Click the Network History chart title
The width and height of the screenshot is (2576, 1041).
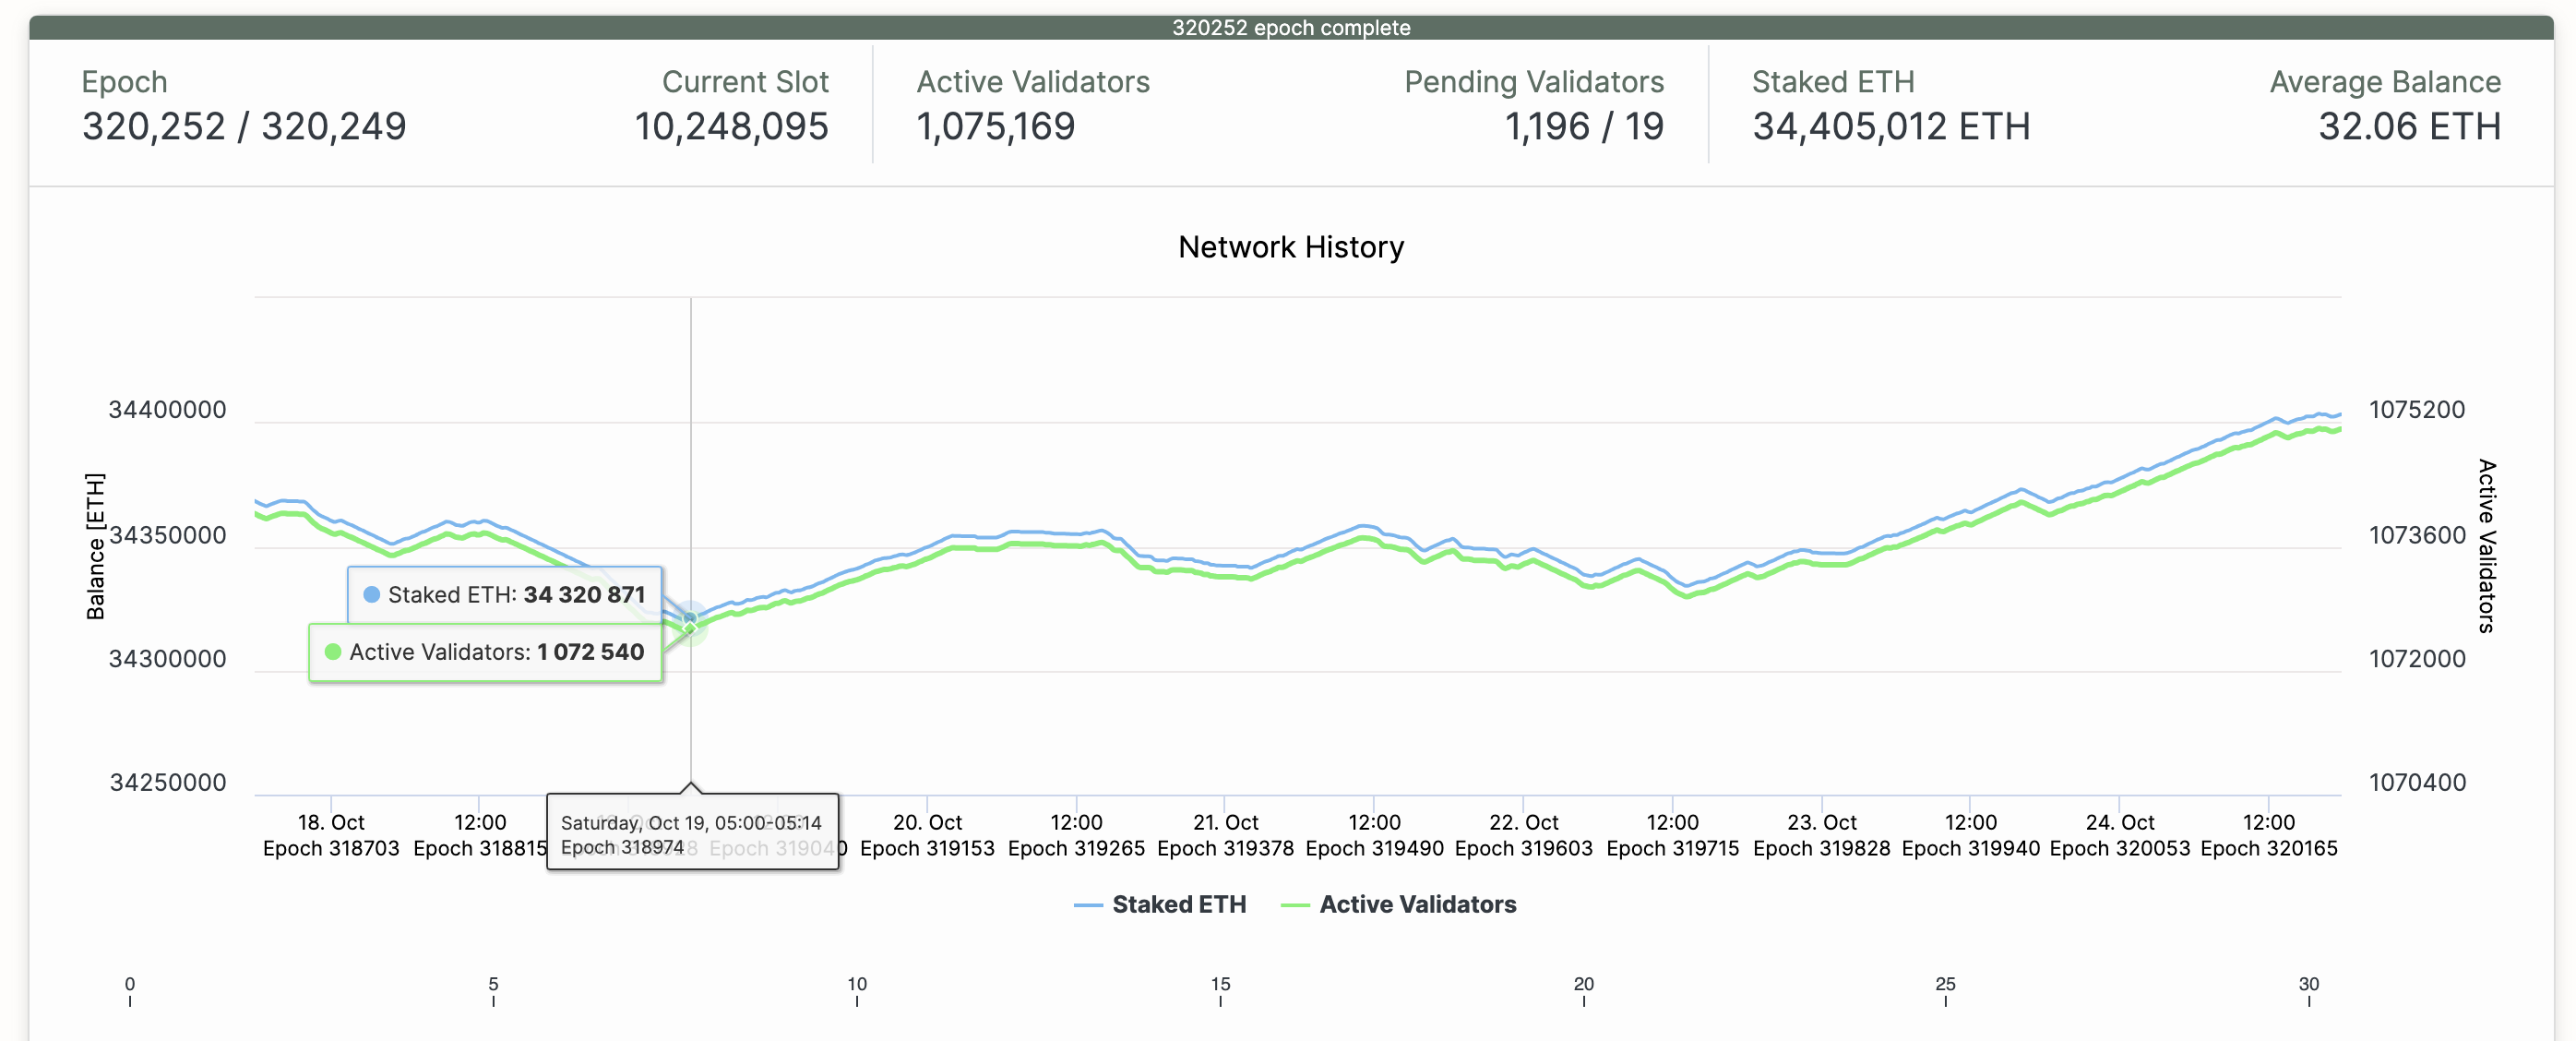(x=1290, y=247)
